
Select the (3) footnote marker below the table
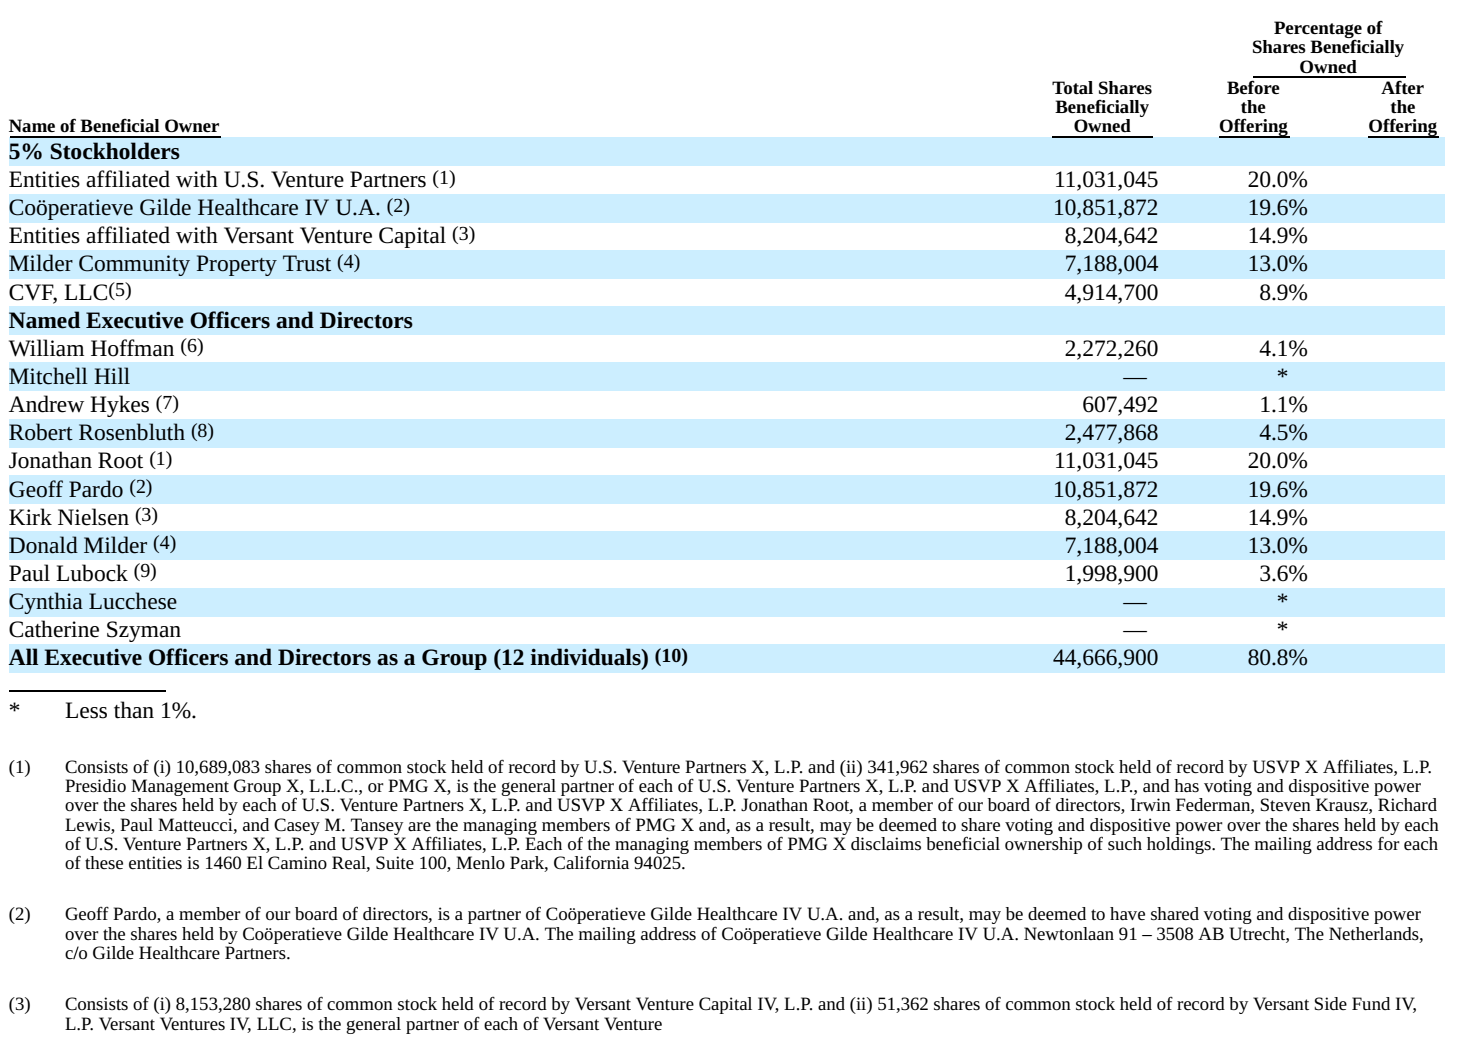[20, 1005]
